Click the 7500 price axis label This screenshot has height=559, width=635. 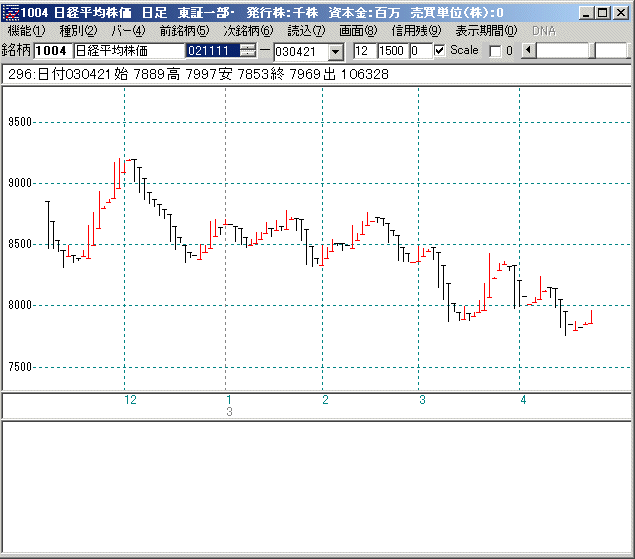[19, 367]
